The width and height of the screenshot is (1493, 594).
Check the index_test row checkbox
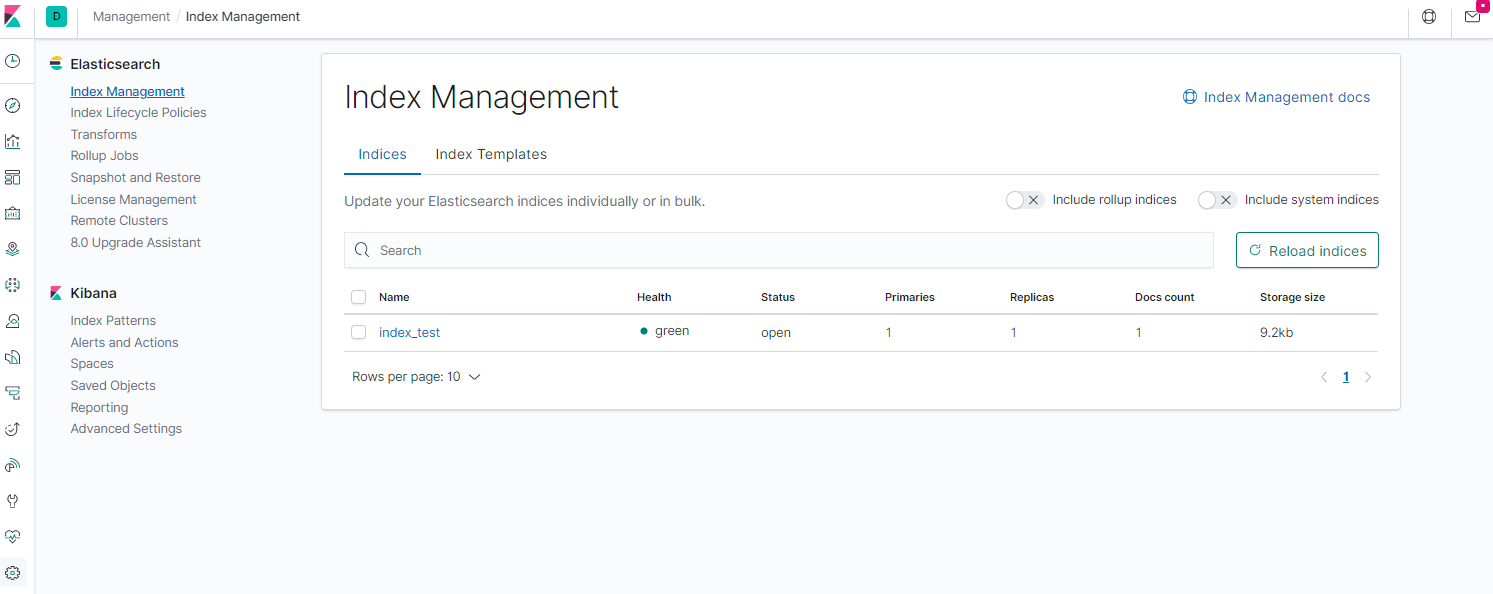[358, 332]
